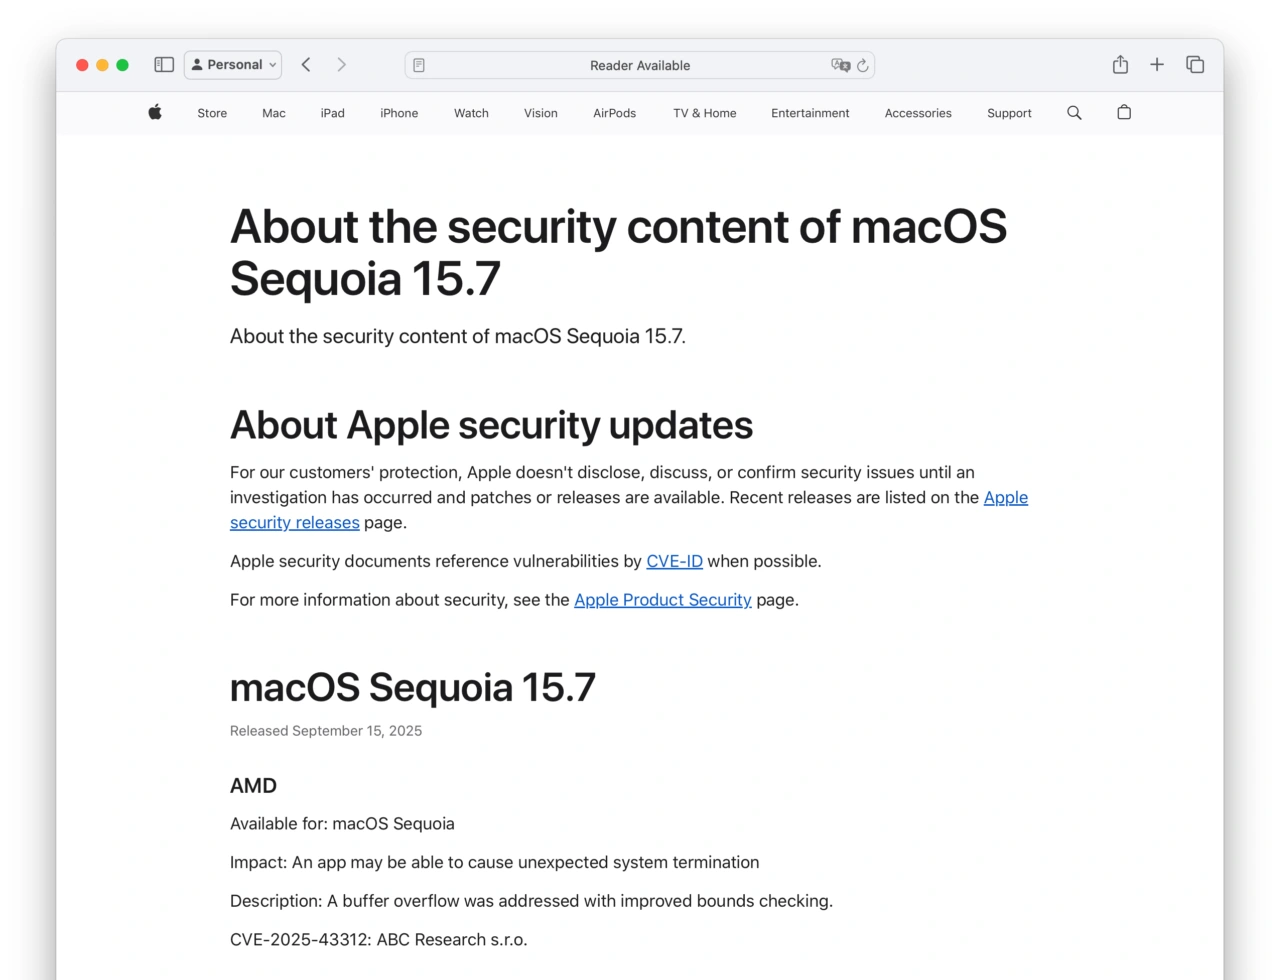Show the tab overview
The image size is (1280, 980).
click(x=1195, y=64)
